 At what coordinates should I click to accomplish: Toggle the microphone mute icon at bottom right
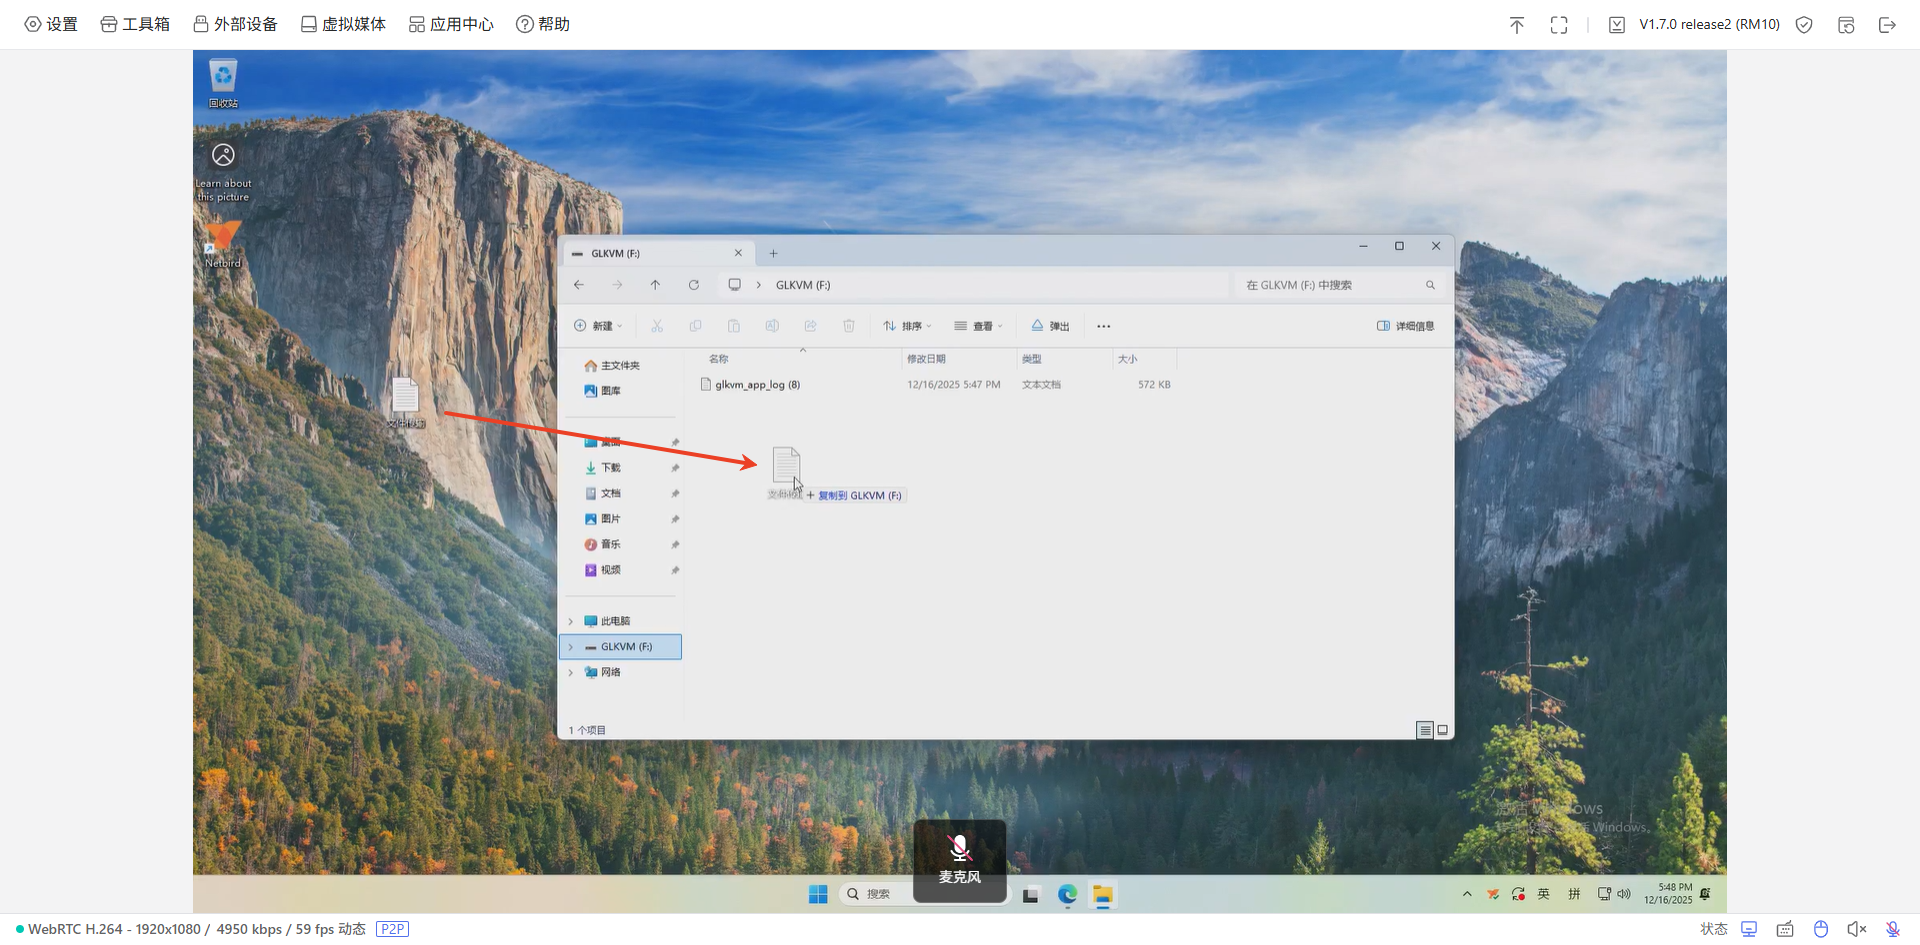[1893, 929]
